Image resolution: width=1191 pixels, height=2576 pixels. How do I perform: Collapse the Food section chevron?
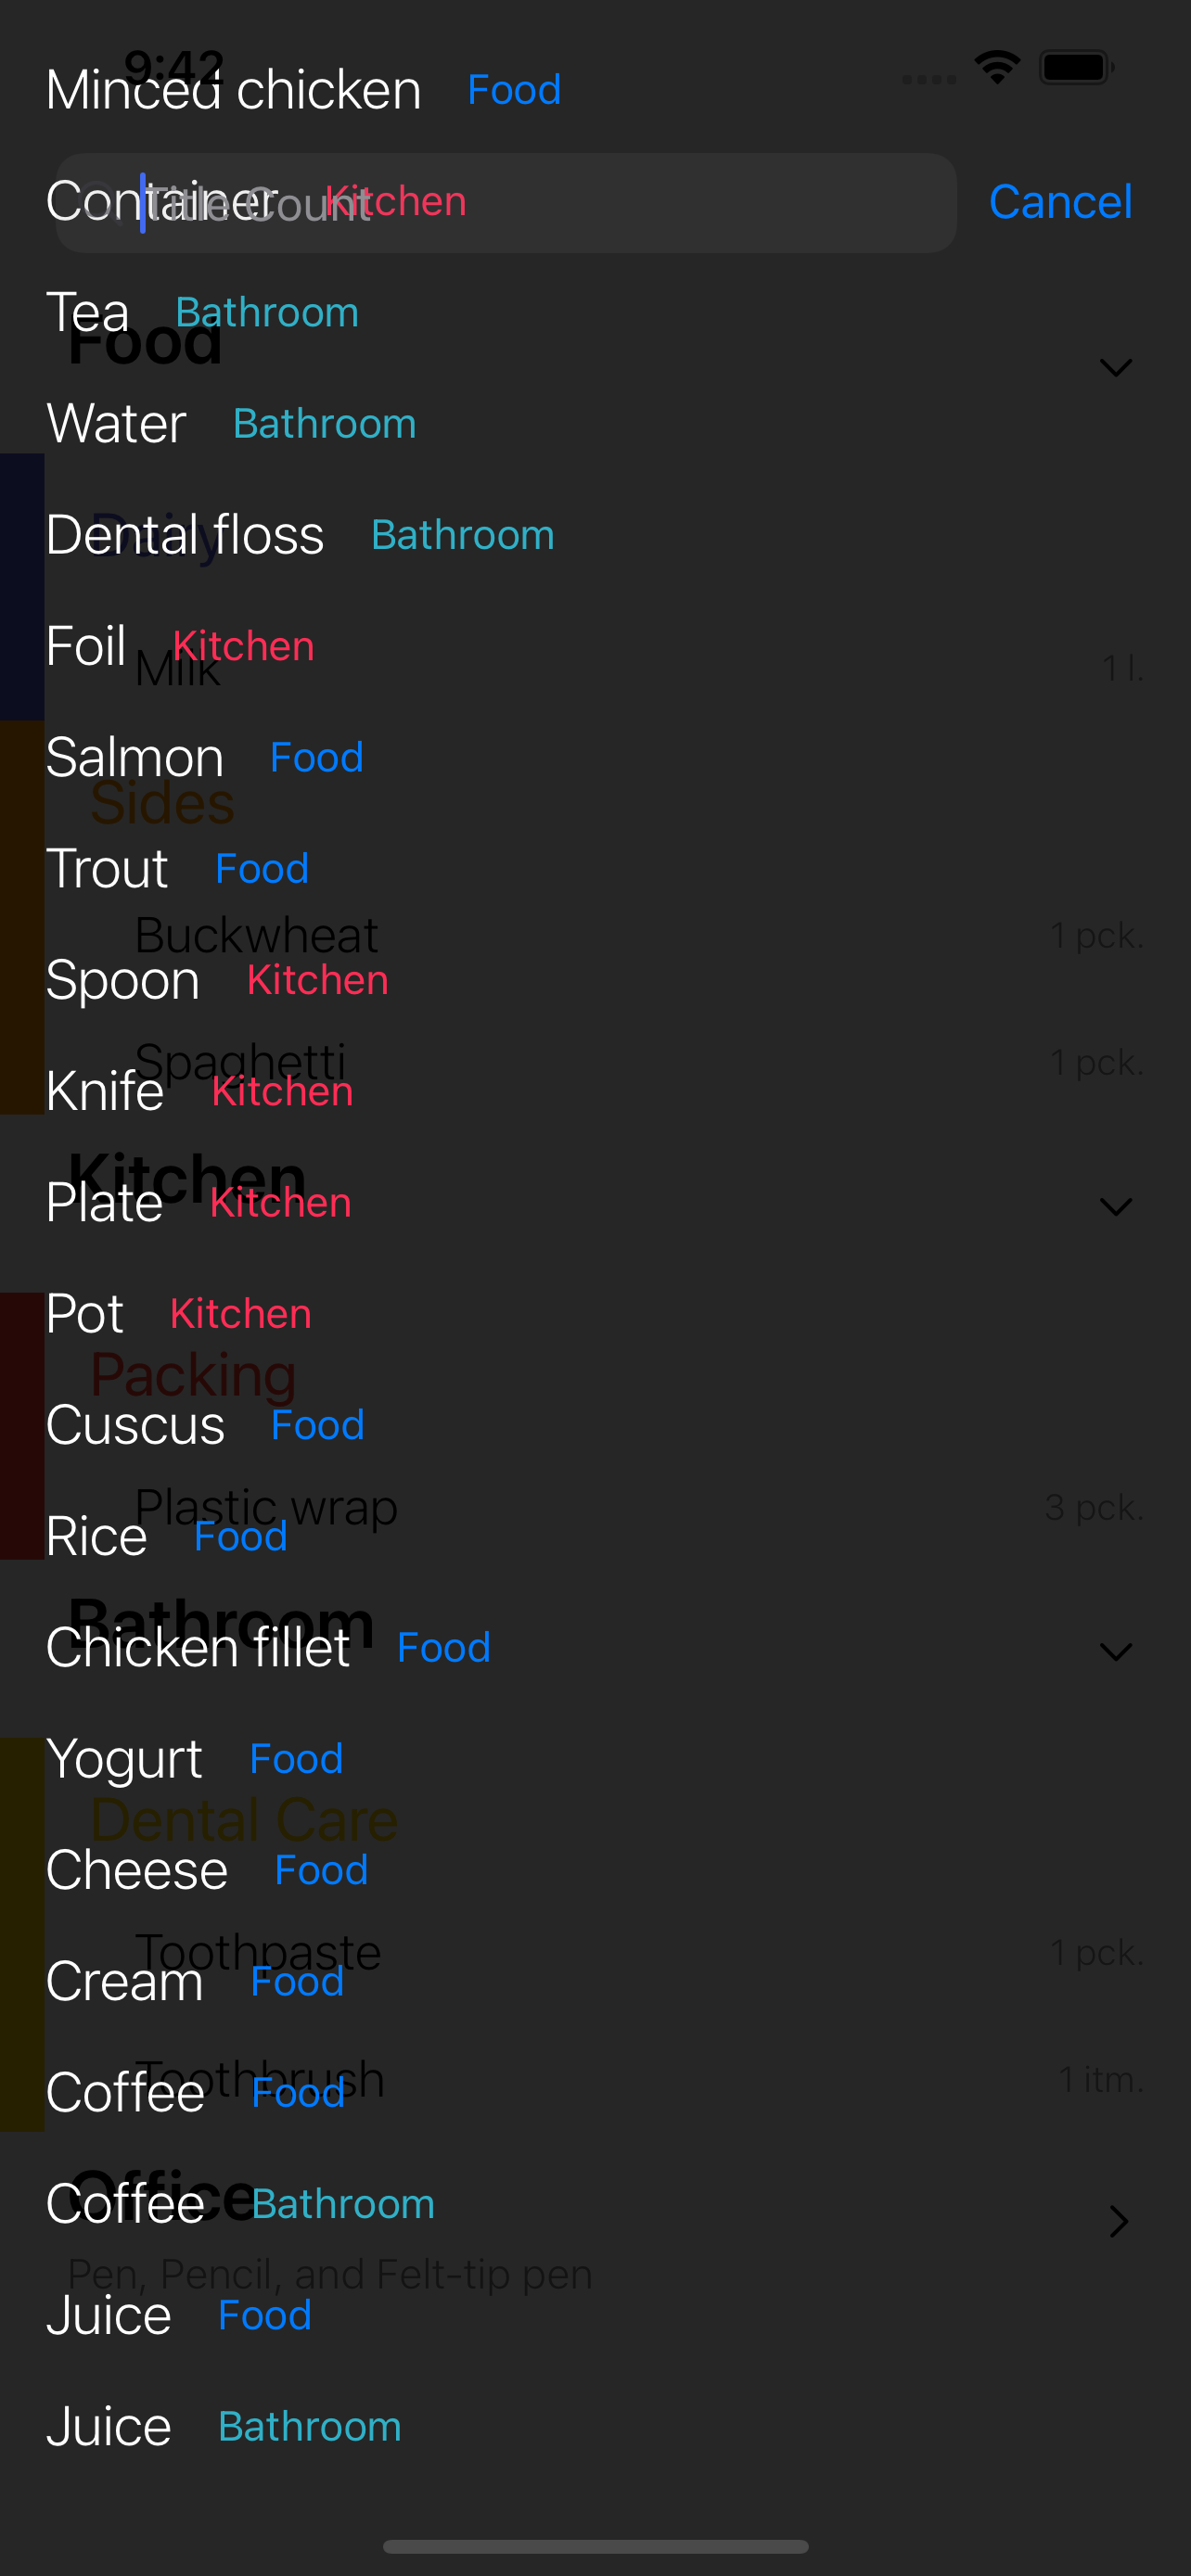tap(1115, 368)
